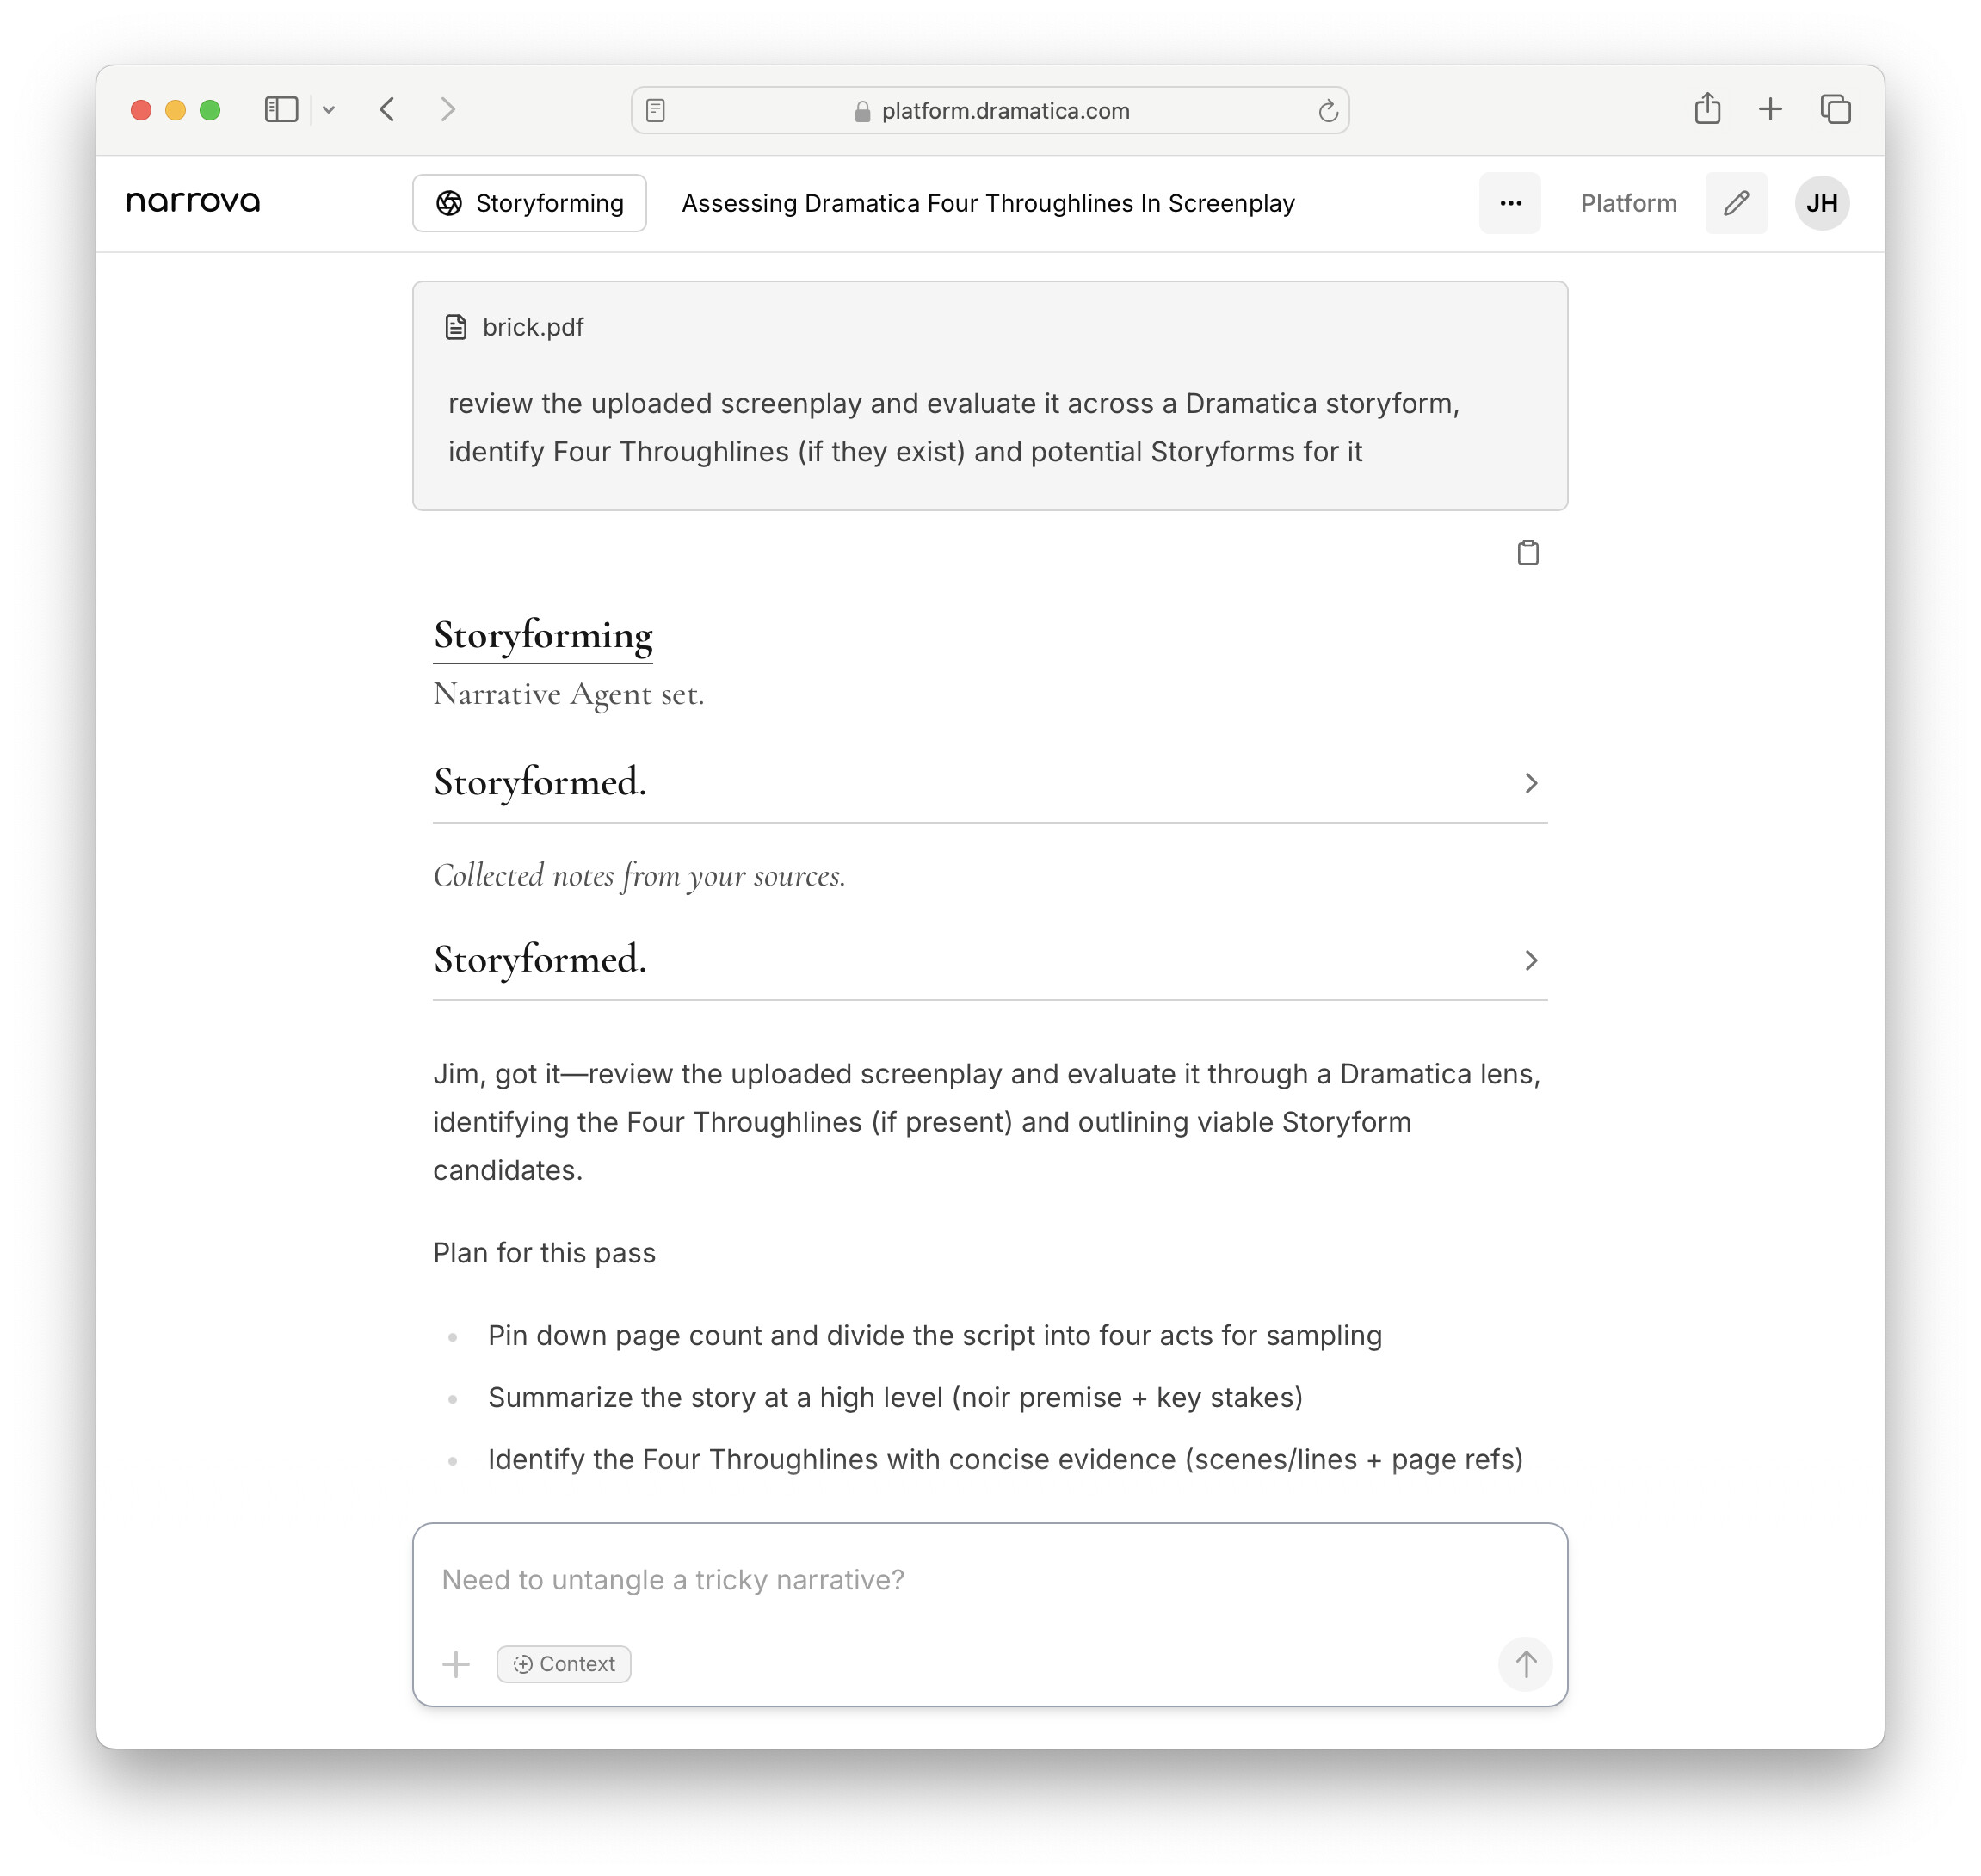The height and width of the screenshot is (1876, 1981).
Task: Expand the first Storyformed section
Action: click(1529, 782)
